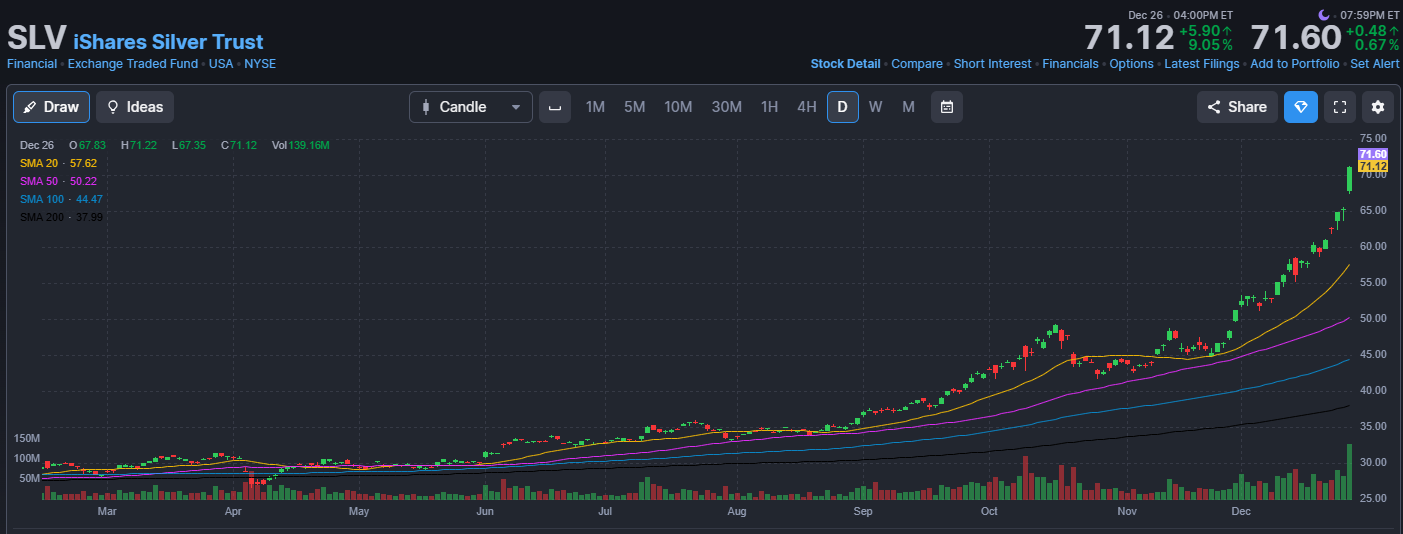The width and height of the screenshot is (1403, 534).
Task: Click the Financial sector link
Action: point(32,64)
